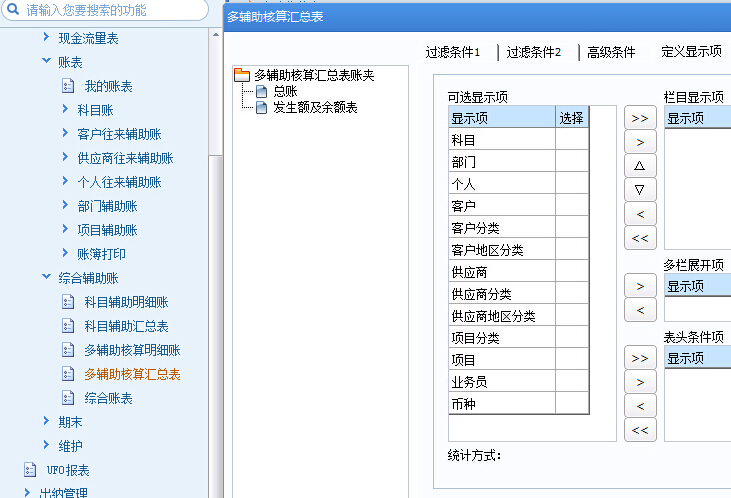
Task: Tick the 选择 cell for 客户
Action: [572, 205]
